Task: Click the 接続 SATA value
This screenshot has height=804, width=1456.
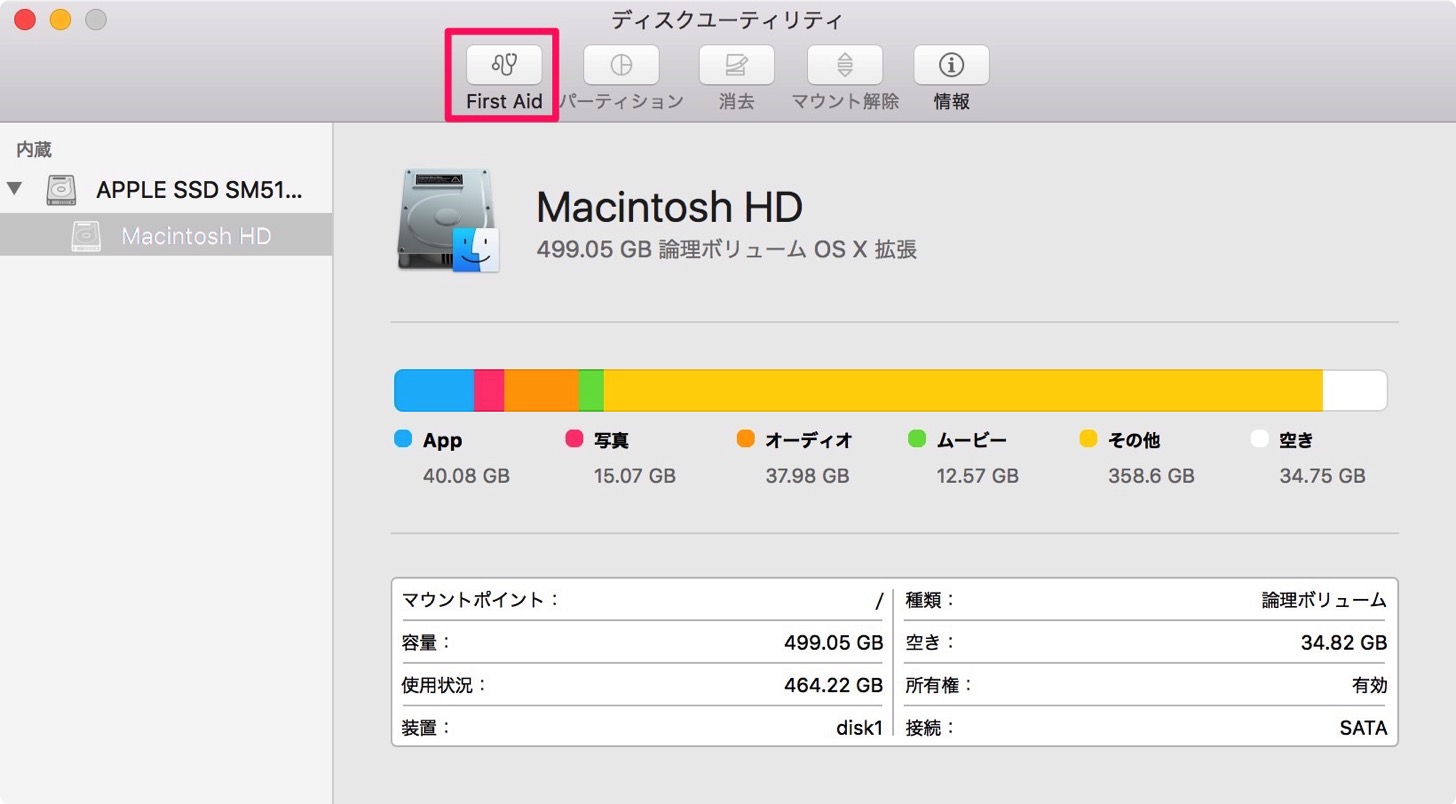Action: pos(1364,728)
